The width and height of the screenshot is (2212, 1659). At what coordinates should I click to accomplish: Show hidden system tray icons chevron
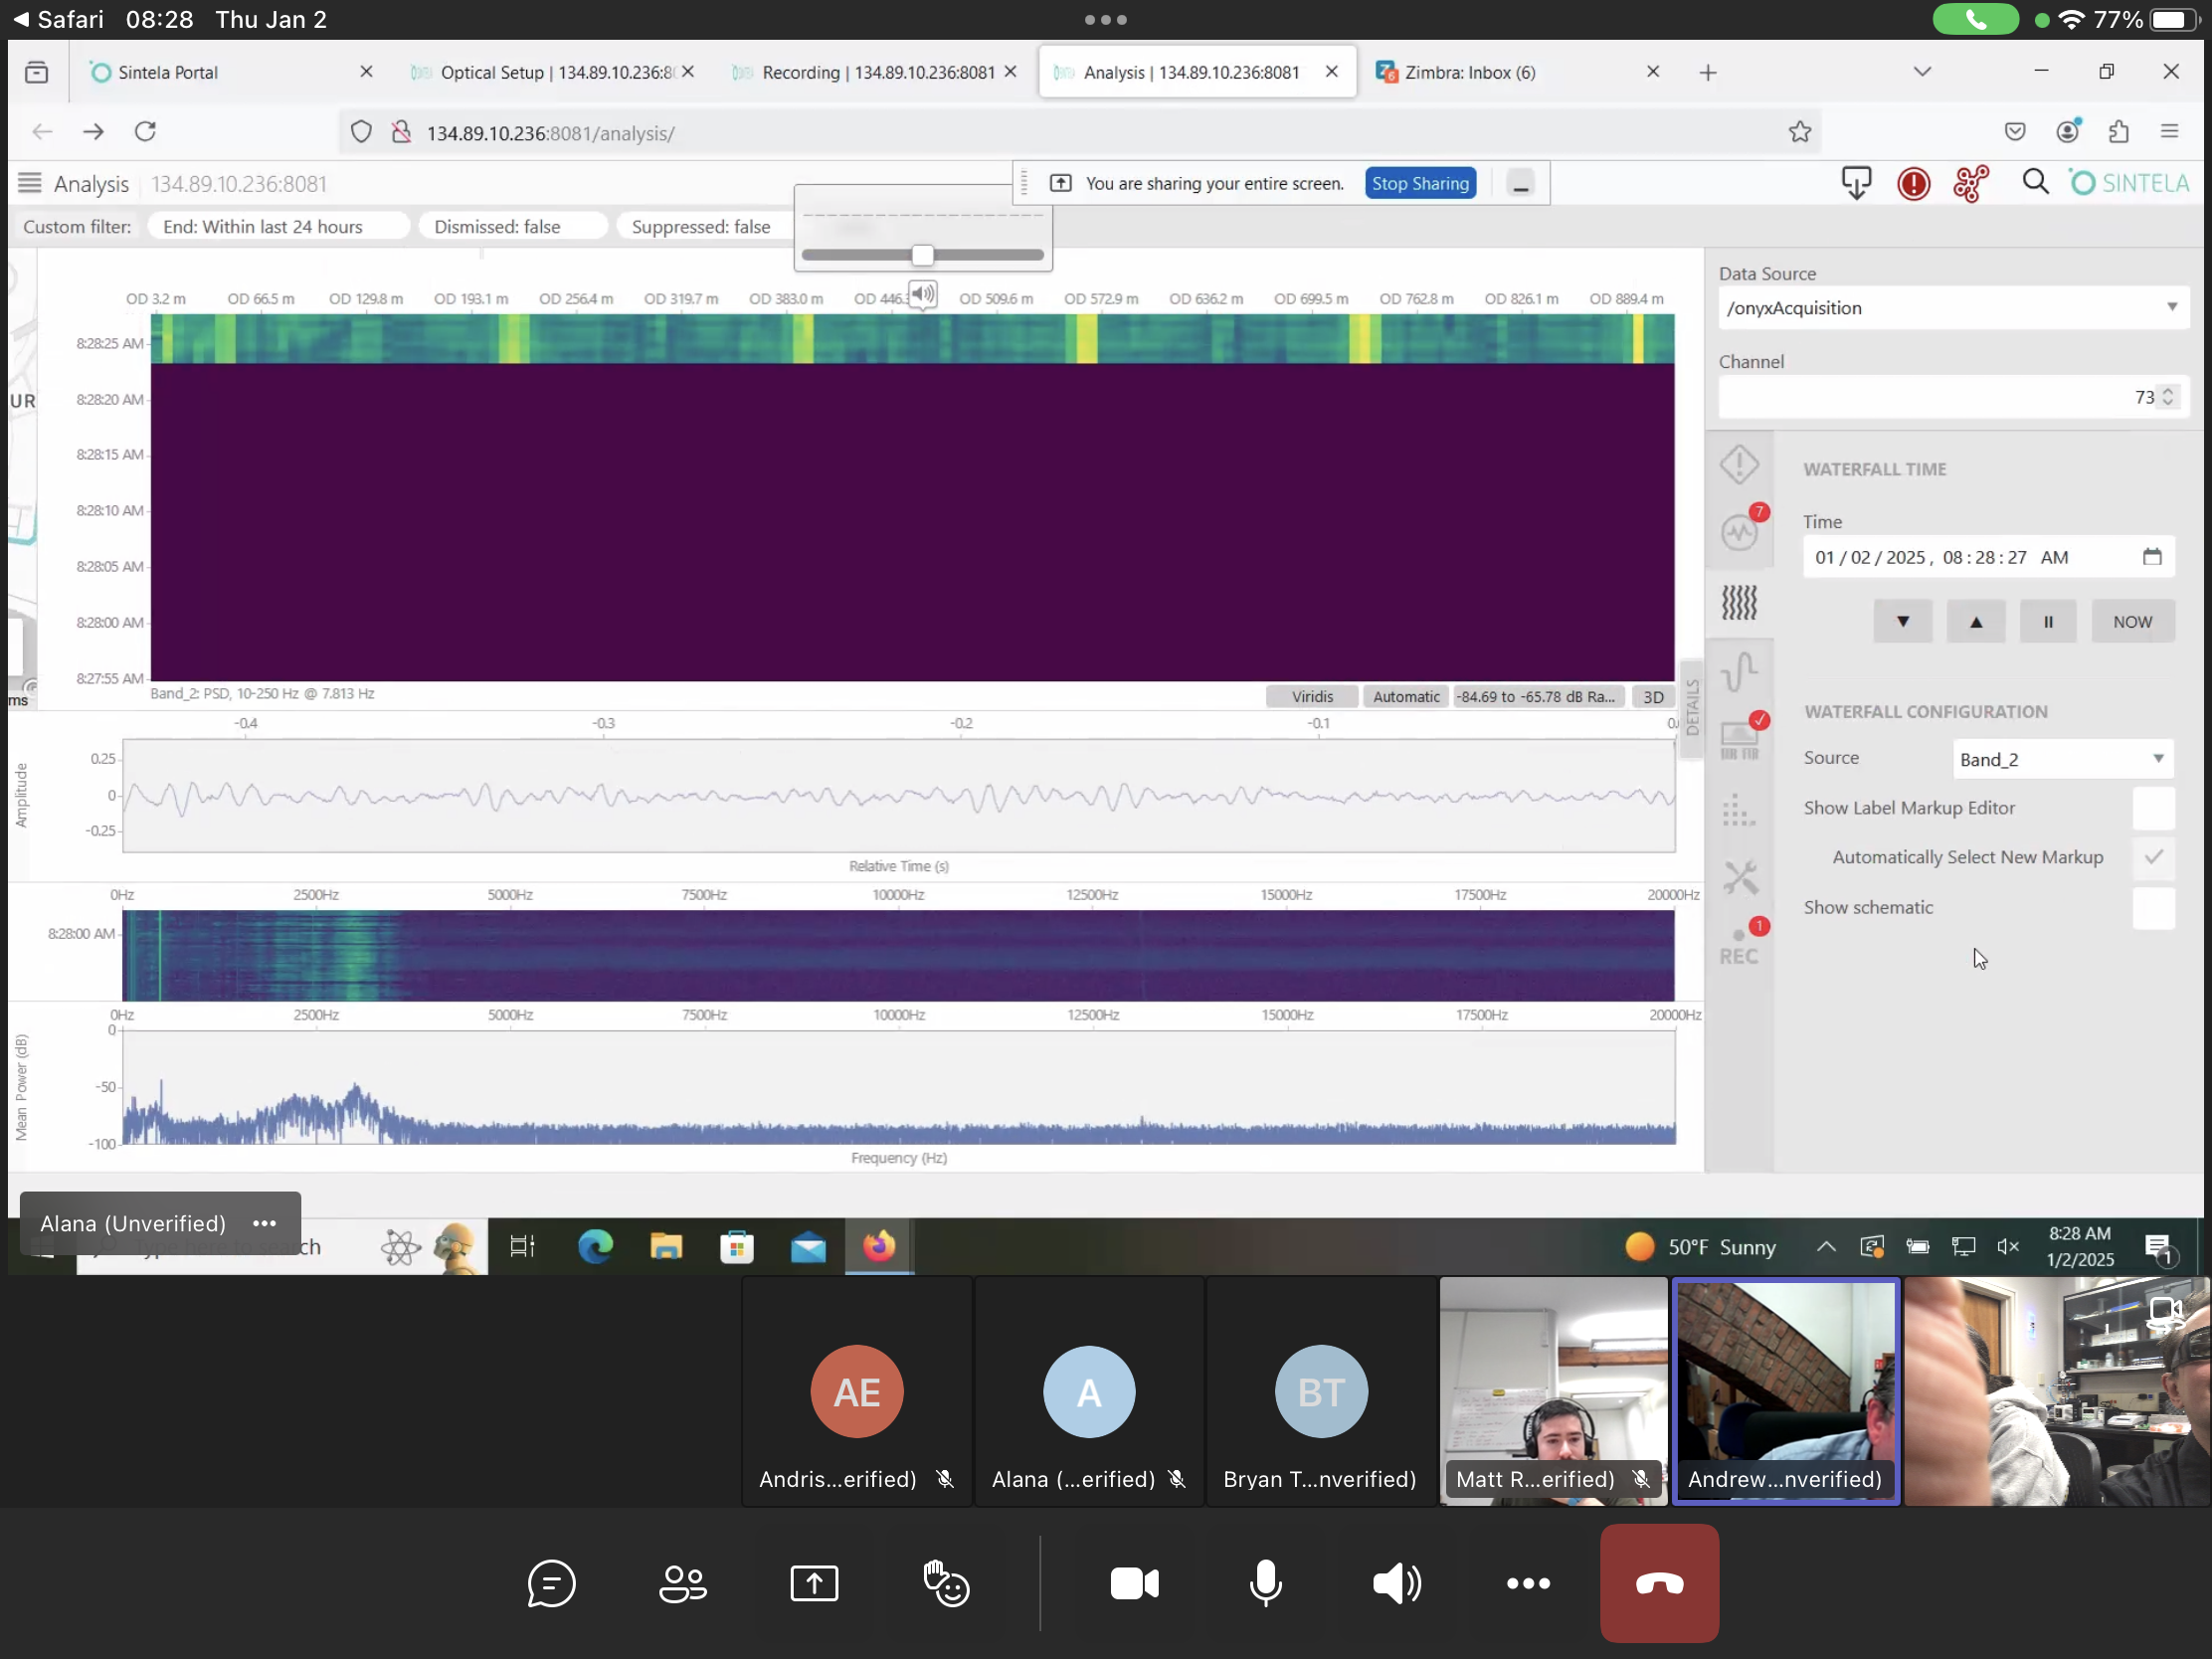(x=1826, y=1247)
